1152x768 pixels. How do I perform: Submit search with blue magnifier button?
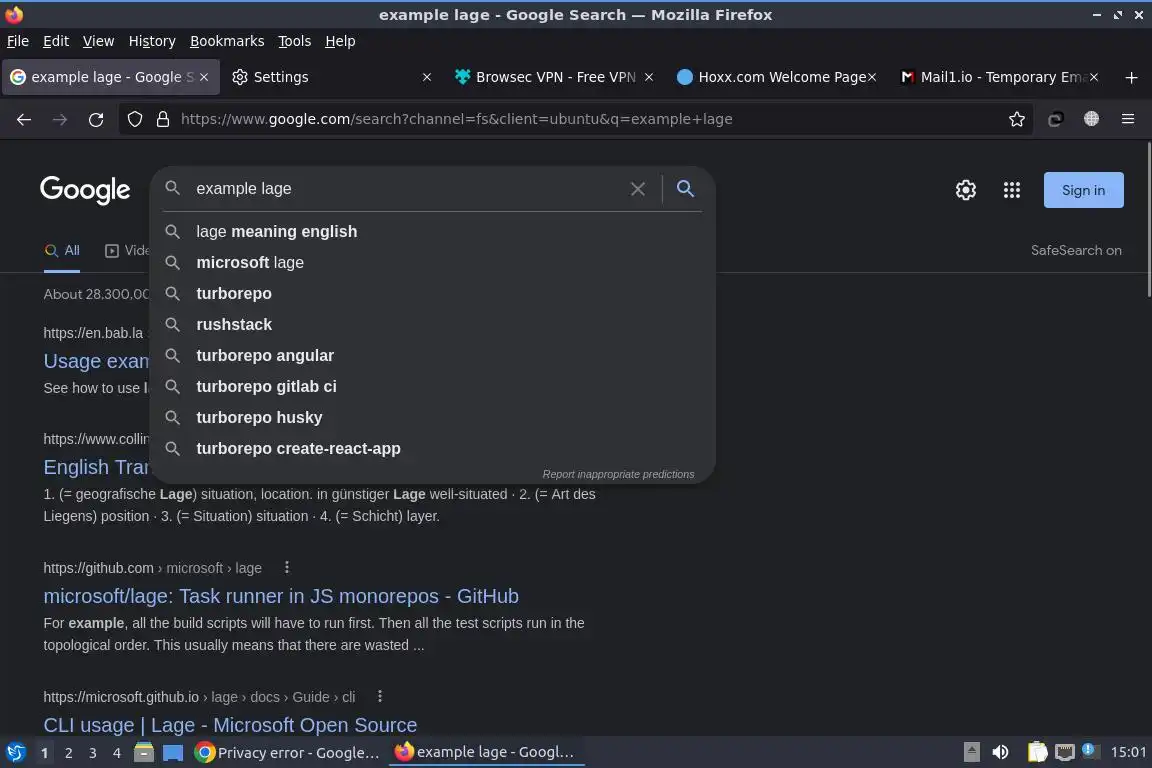(x=685, y=189)
